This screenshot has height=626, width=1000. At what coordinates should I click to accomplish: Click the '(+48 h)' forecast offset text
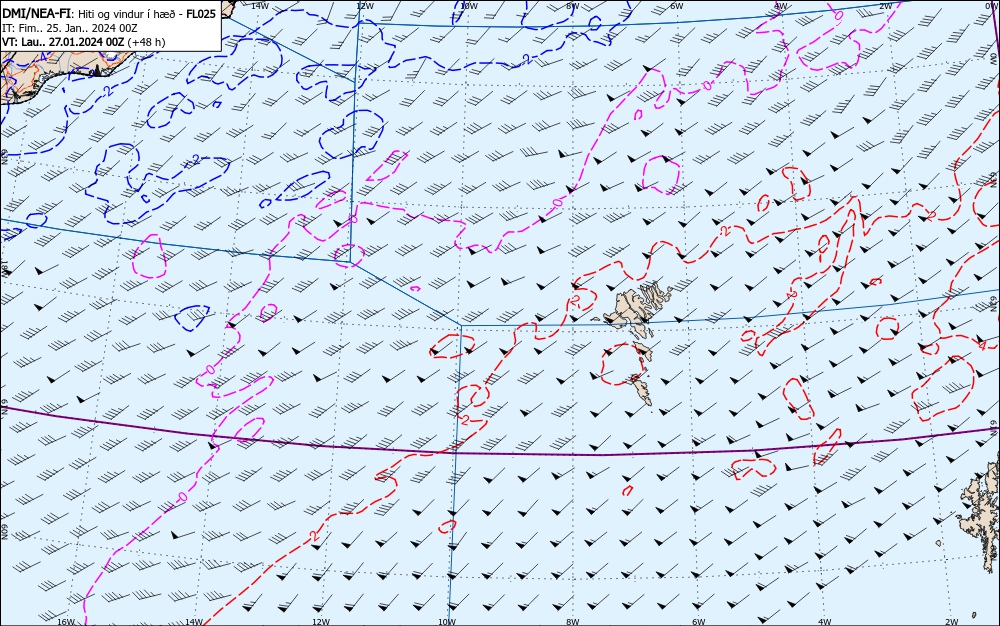[146, 42]
